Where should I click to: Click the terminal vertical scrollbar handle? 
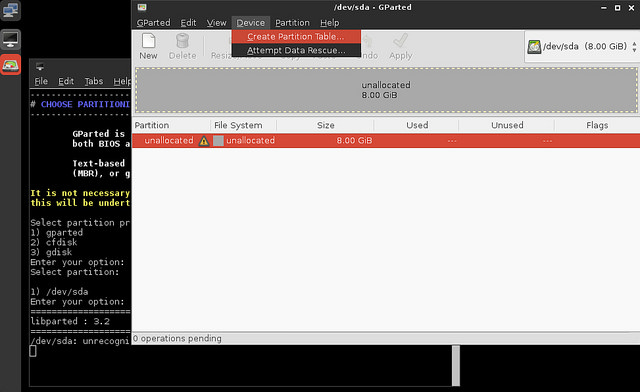pyautogui.click(x=456, y=365)
